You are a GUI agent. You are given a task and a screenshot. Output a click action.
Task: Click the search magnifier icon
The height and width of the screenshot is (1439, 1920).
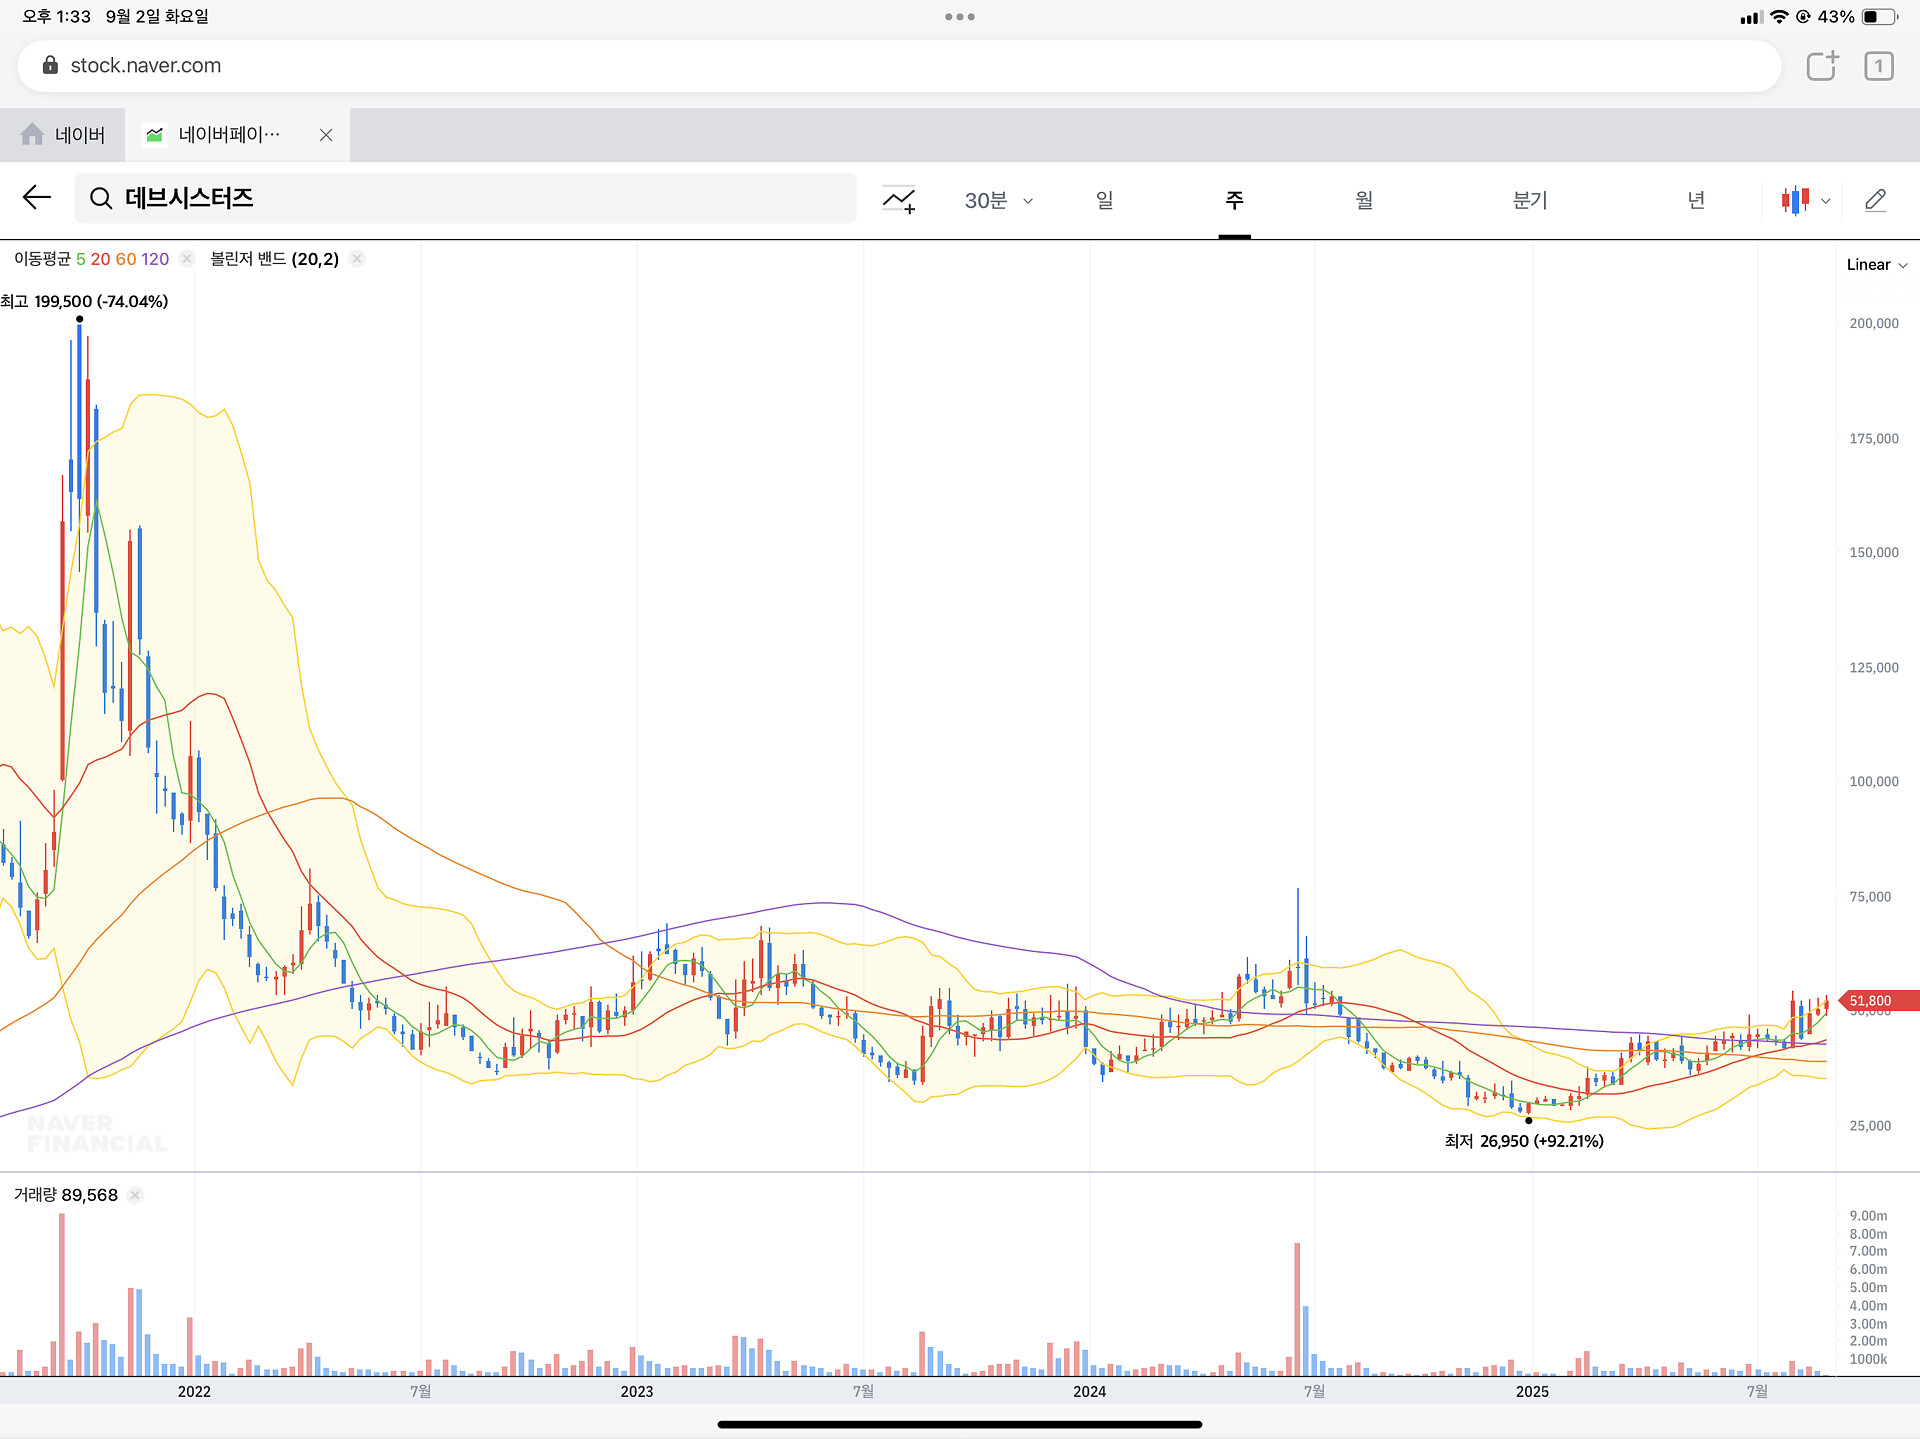point(101,199)
